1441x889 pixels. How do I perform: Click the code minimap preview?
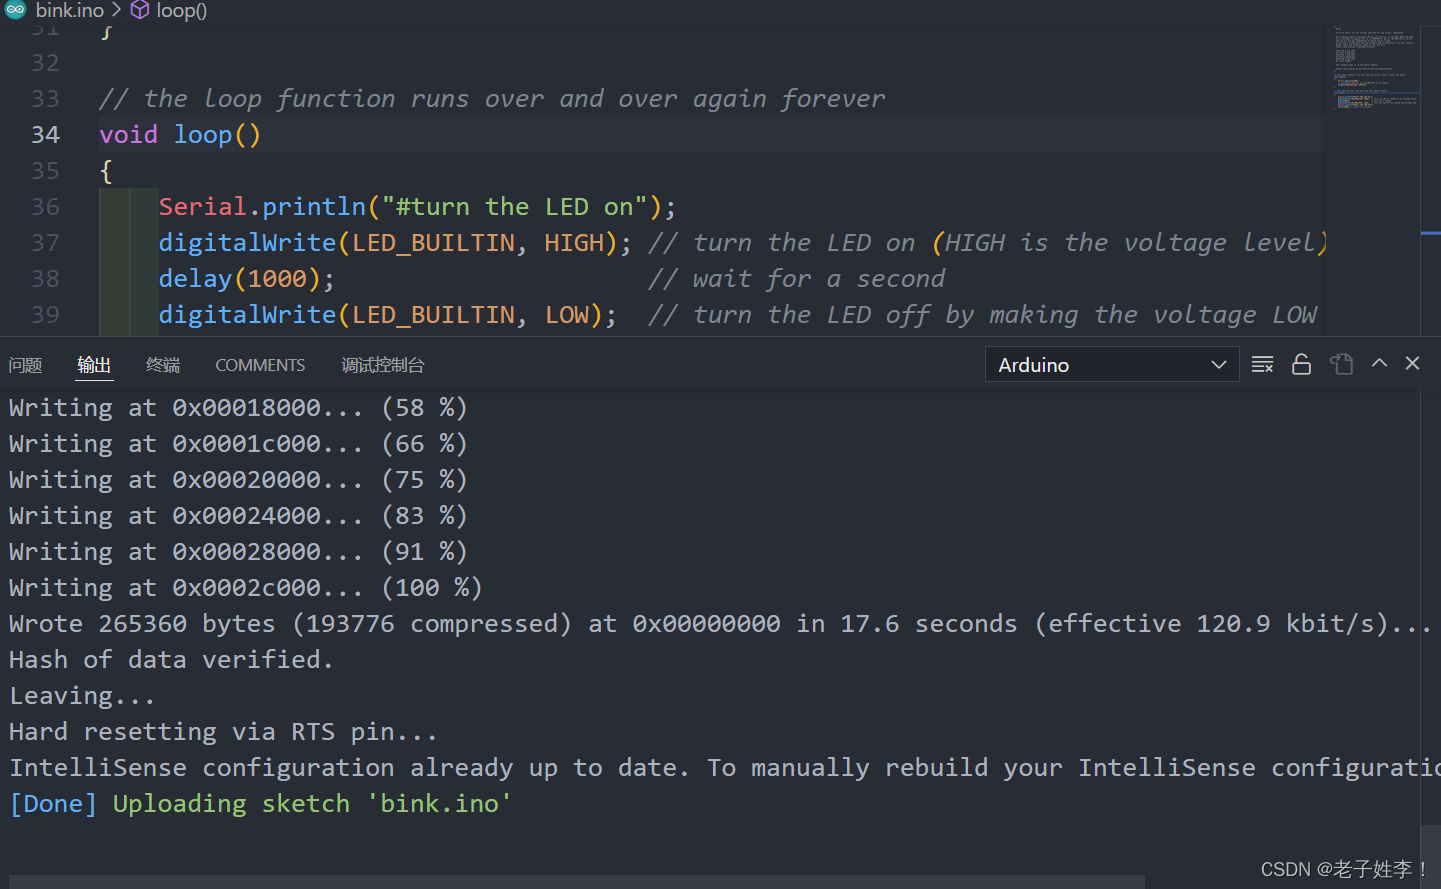pyautogui.click(x=1376, y=70)
